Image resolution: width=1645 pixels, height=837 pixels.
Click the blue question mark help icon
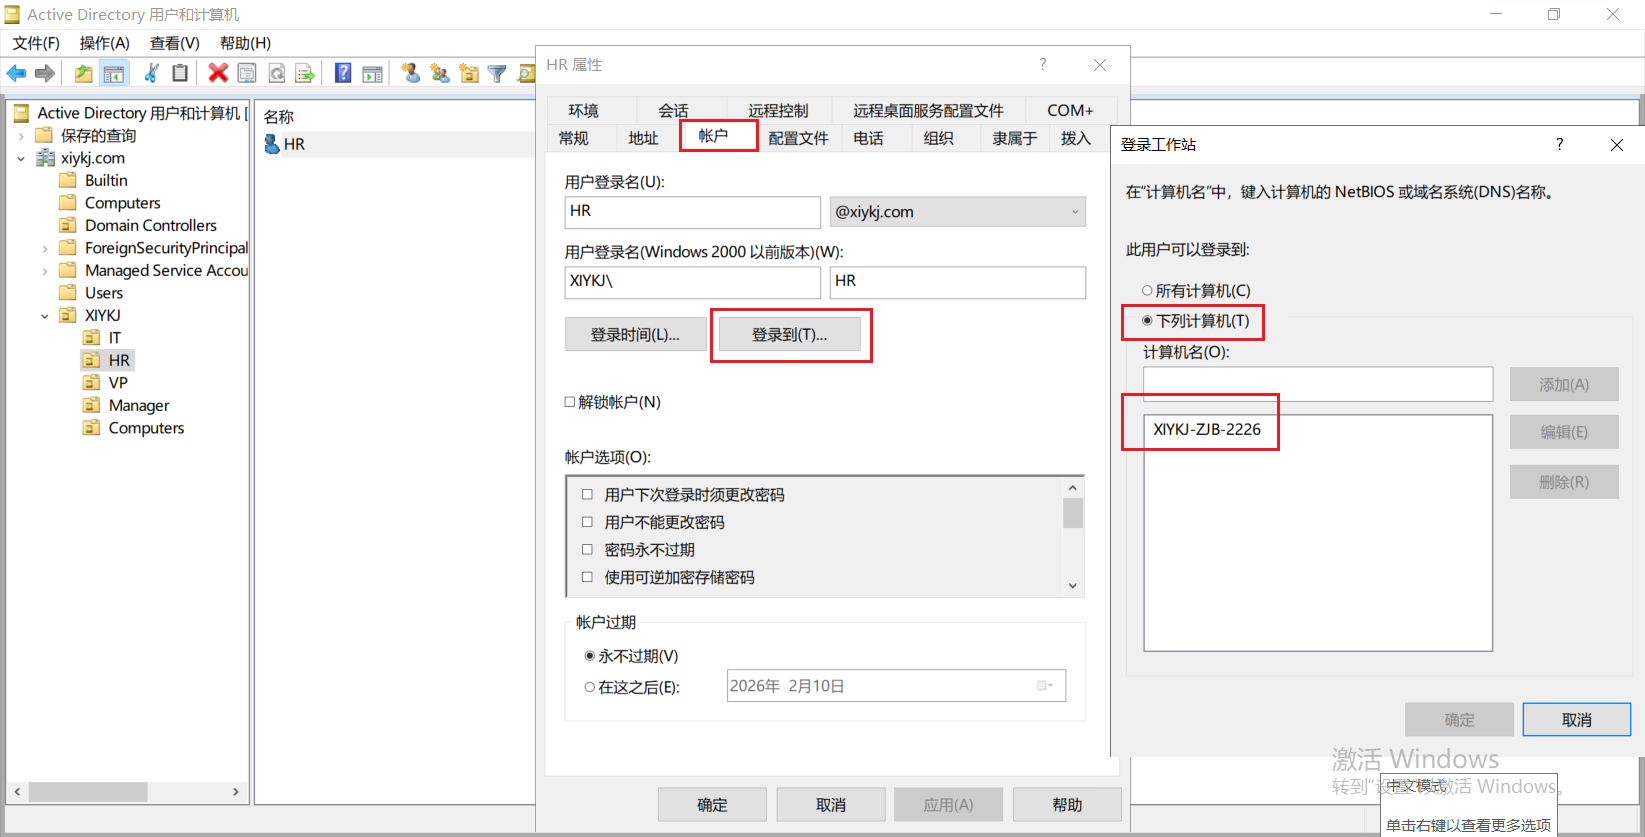343,73
